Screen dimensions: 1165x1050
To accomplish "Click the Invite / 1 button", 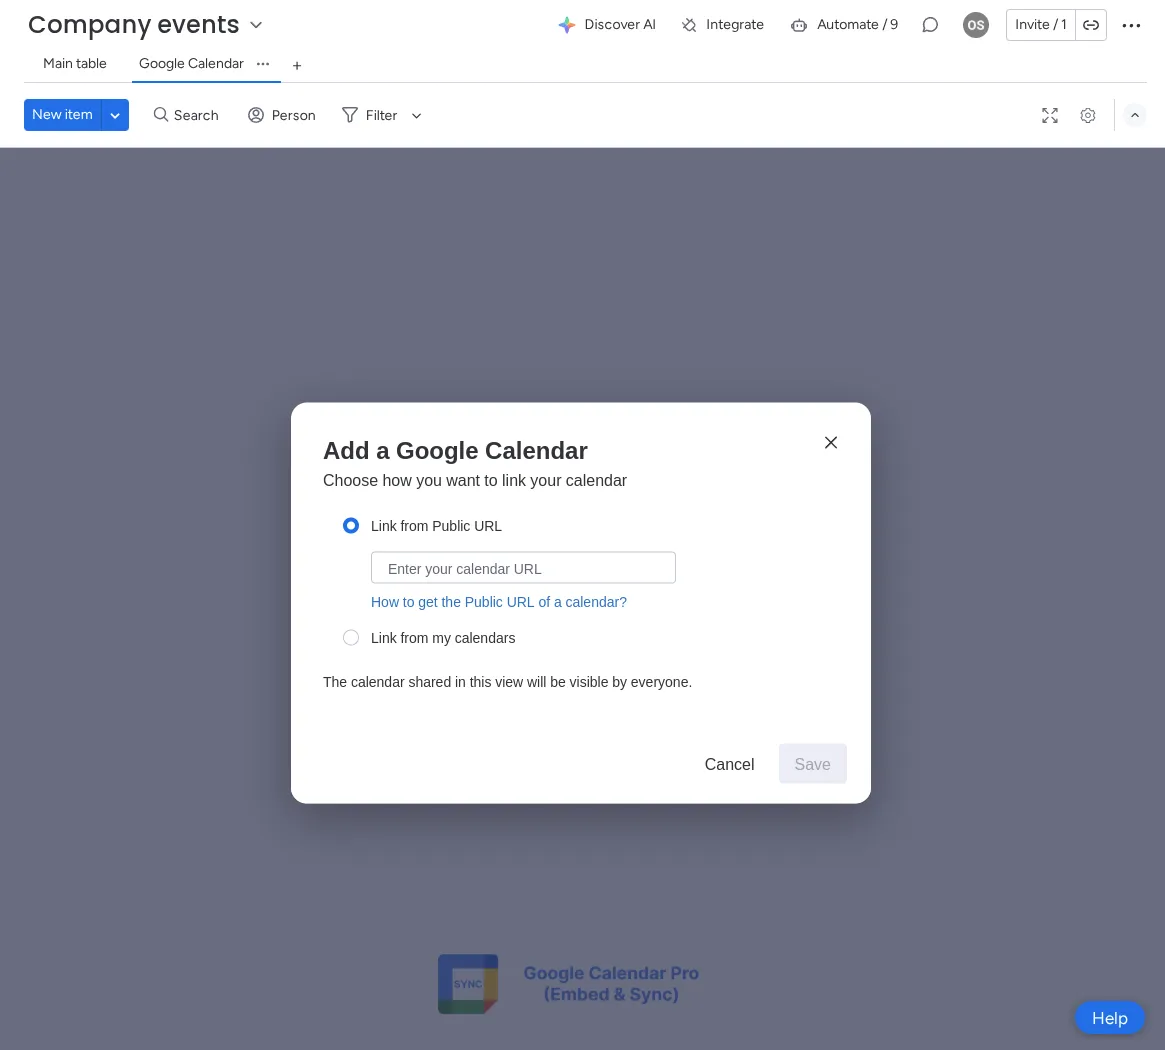I will point(1040,25).
